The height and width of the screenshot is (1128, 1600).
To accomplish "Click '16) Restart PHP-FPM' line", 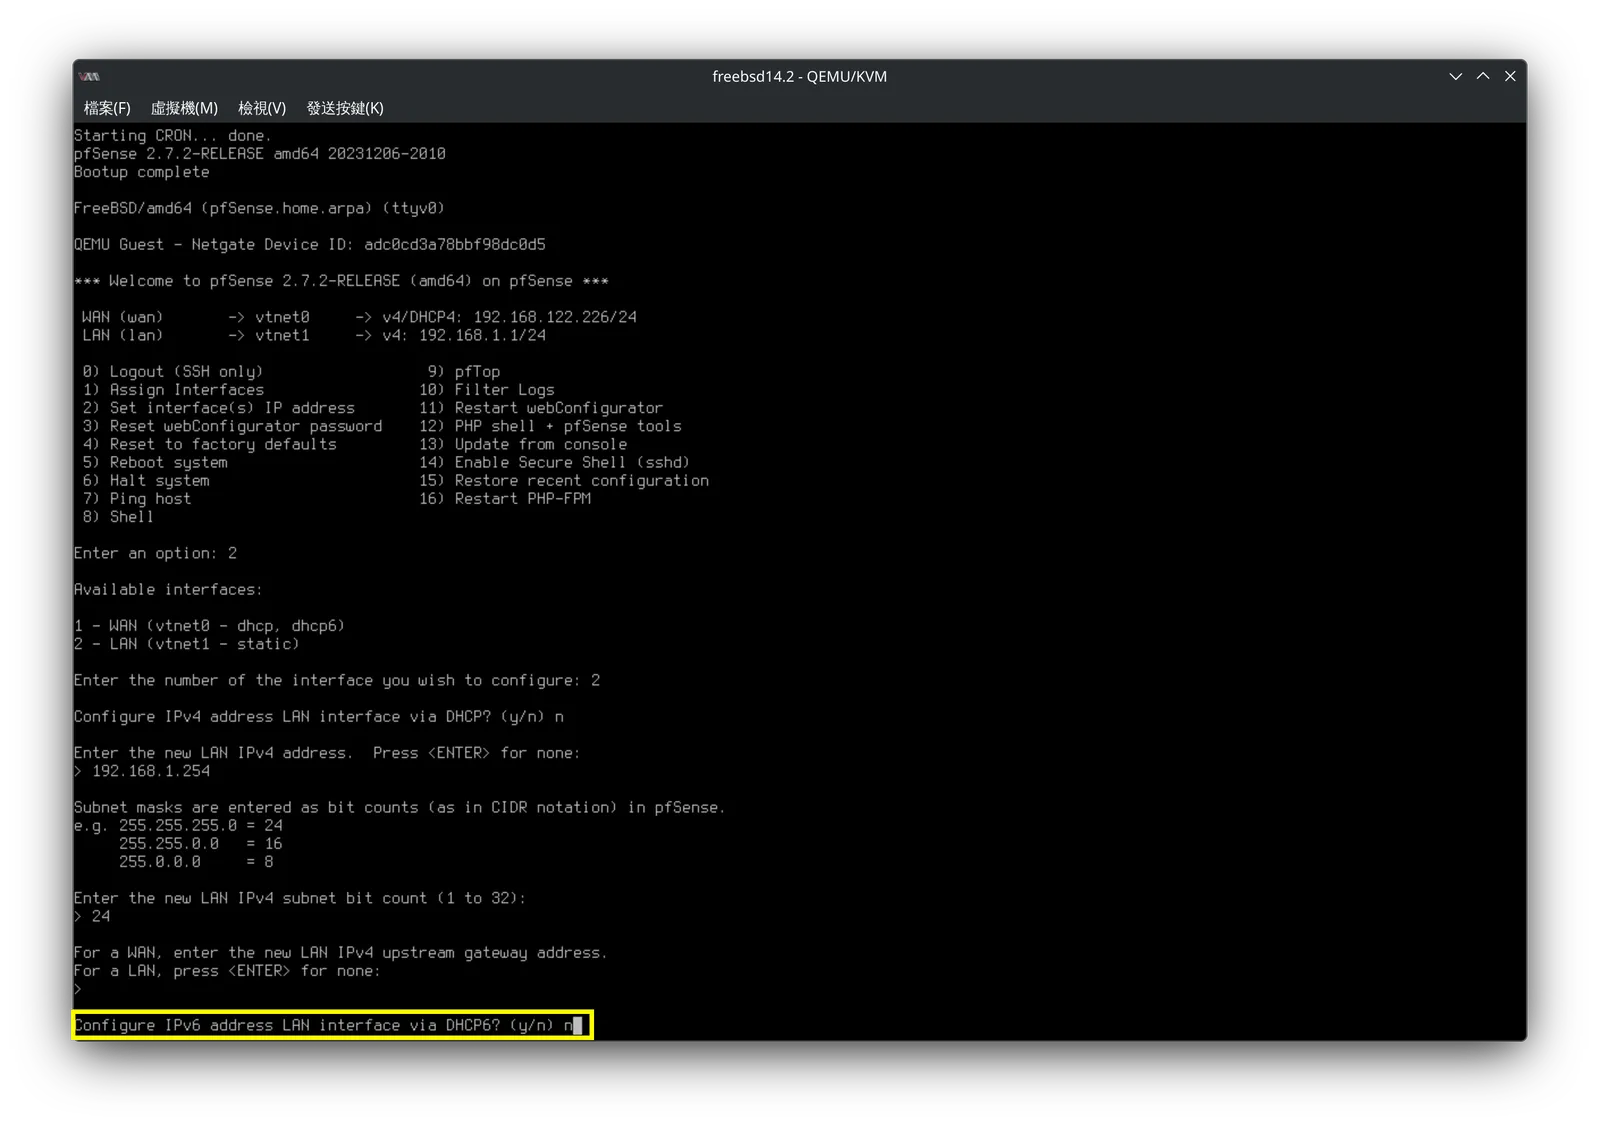I will point(505,498).
